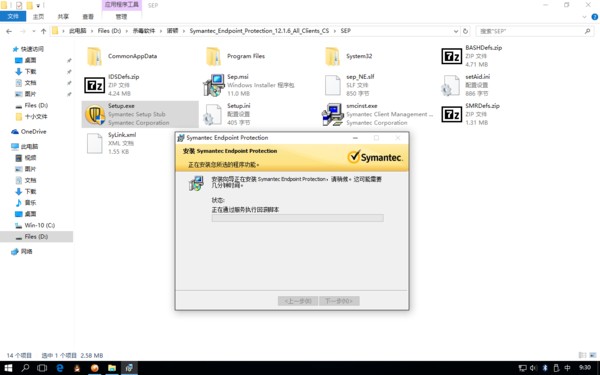
Task: Click the New folder quick access icon
Action: [30, 5]
